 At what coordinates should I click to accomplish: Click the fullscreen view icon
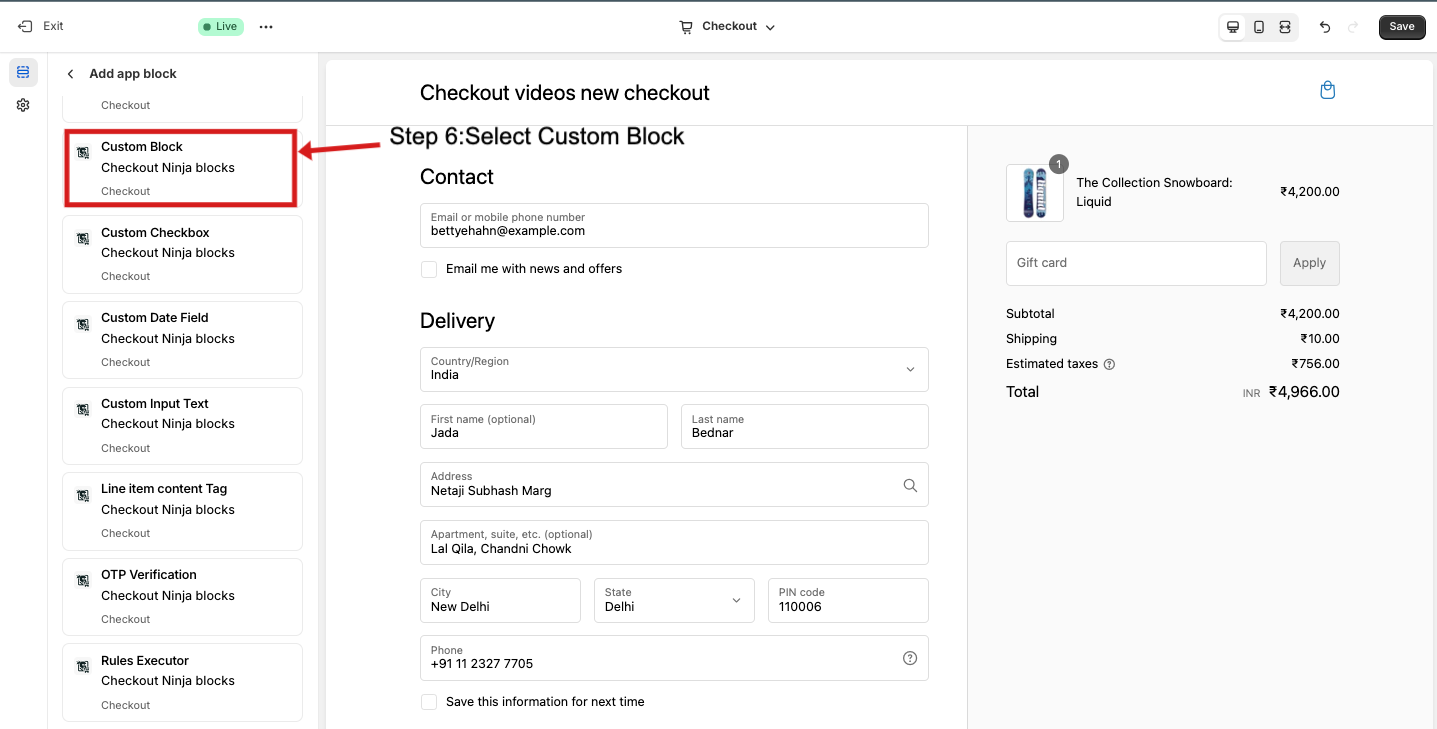coord(1285,27)
